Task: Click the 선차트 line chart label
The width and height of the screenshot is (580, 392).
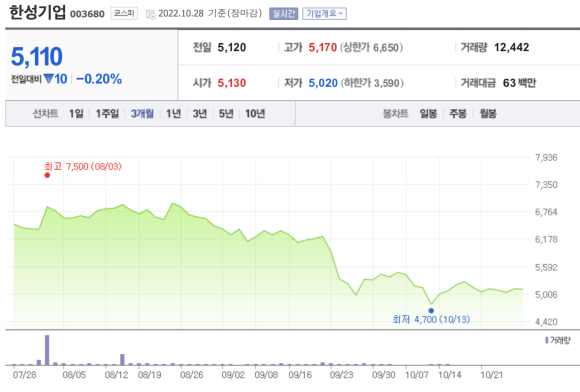Action: (x=45, y=114)
